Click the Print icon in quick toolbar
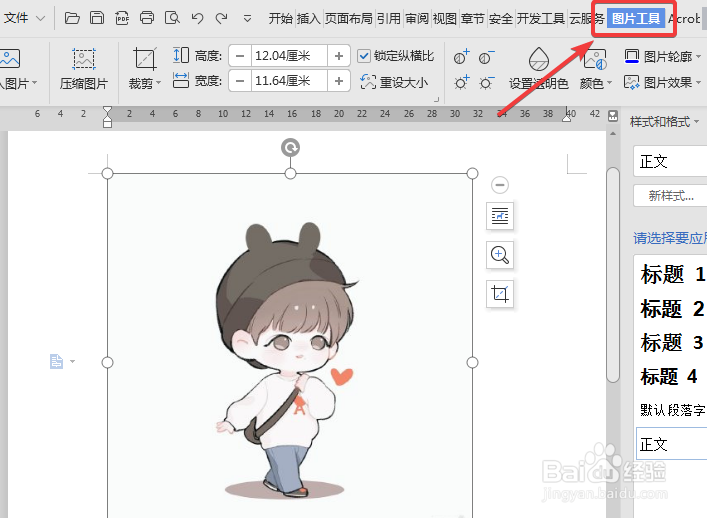707x518 pixels. click(x=147, y=18)
